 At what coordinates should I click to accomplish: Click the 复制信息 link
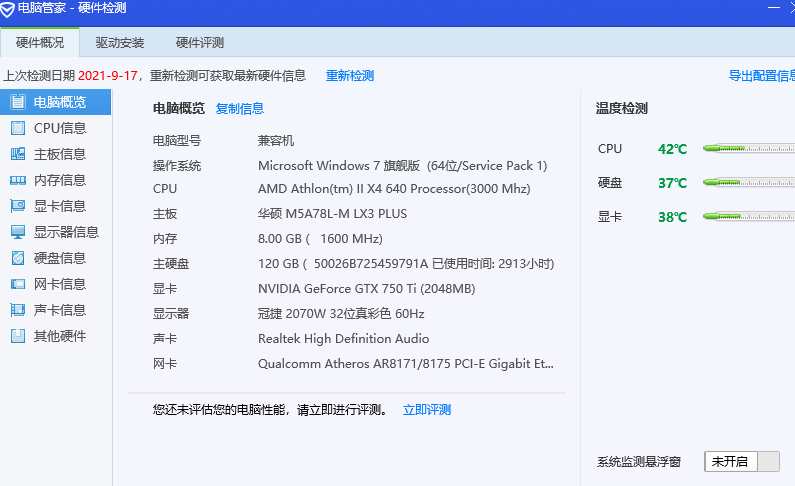pos(240,108)
